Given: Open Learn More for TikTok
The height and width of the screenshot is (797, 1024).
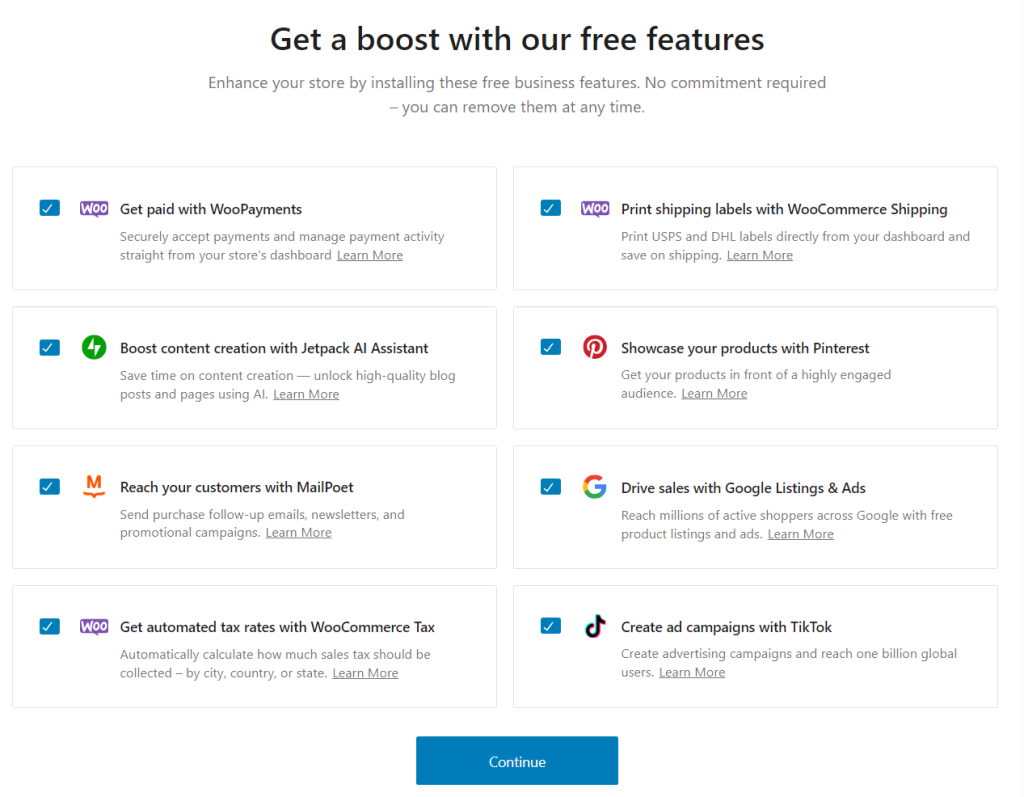Looking at the screenshot, I should click(x=692, y=671).
